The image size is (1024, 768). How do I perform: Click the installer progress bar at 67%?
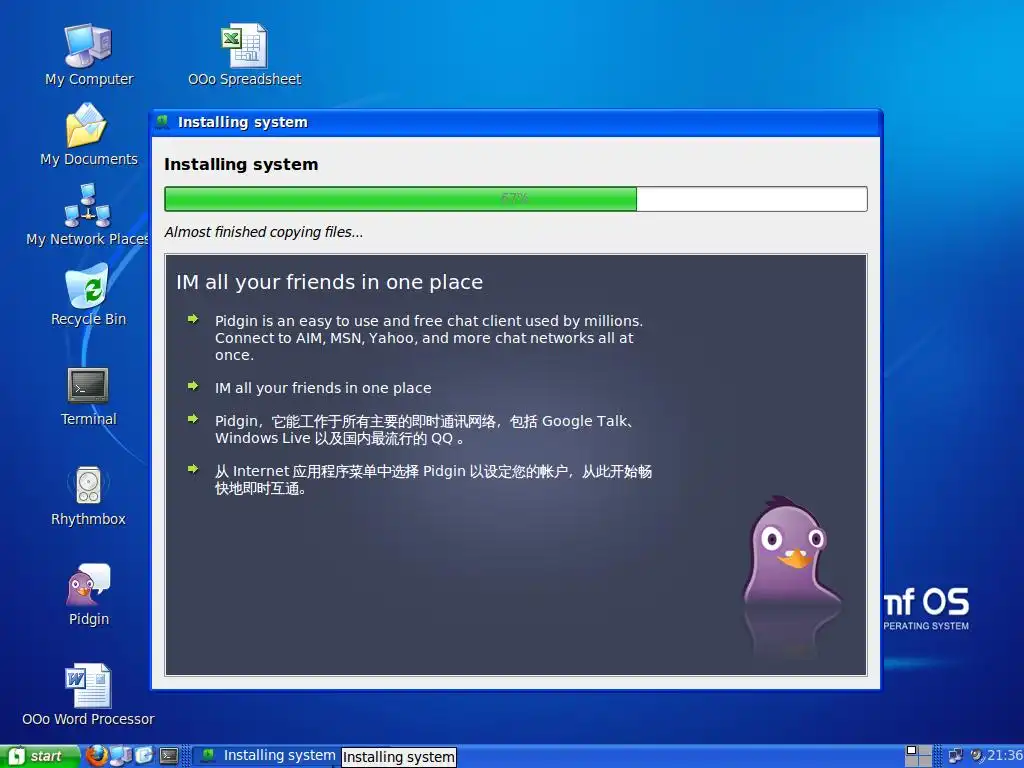pos(515,199)
